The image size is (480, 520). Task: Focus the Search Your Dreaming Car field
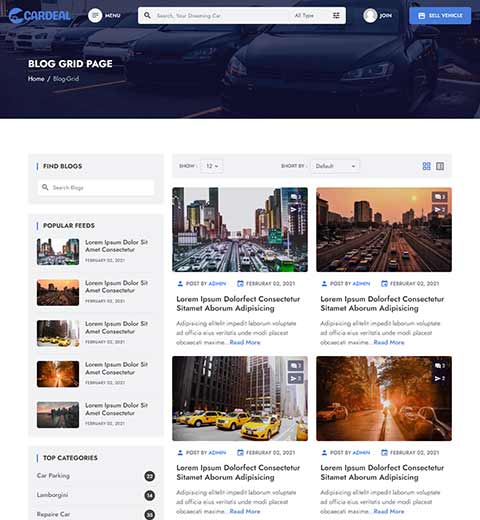pos(220,15)
